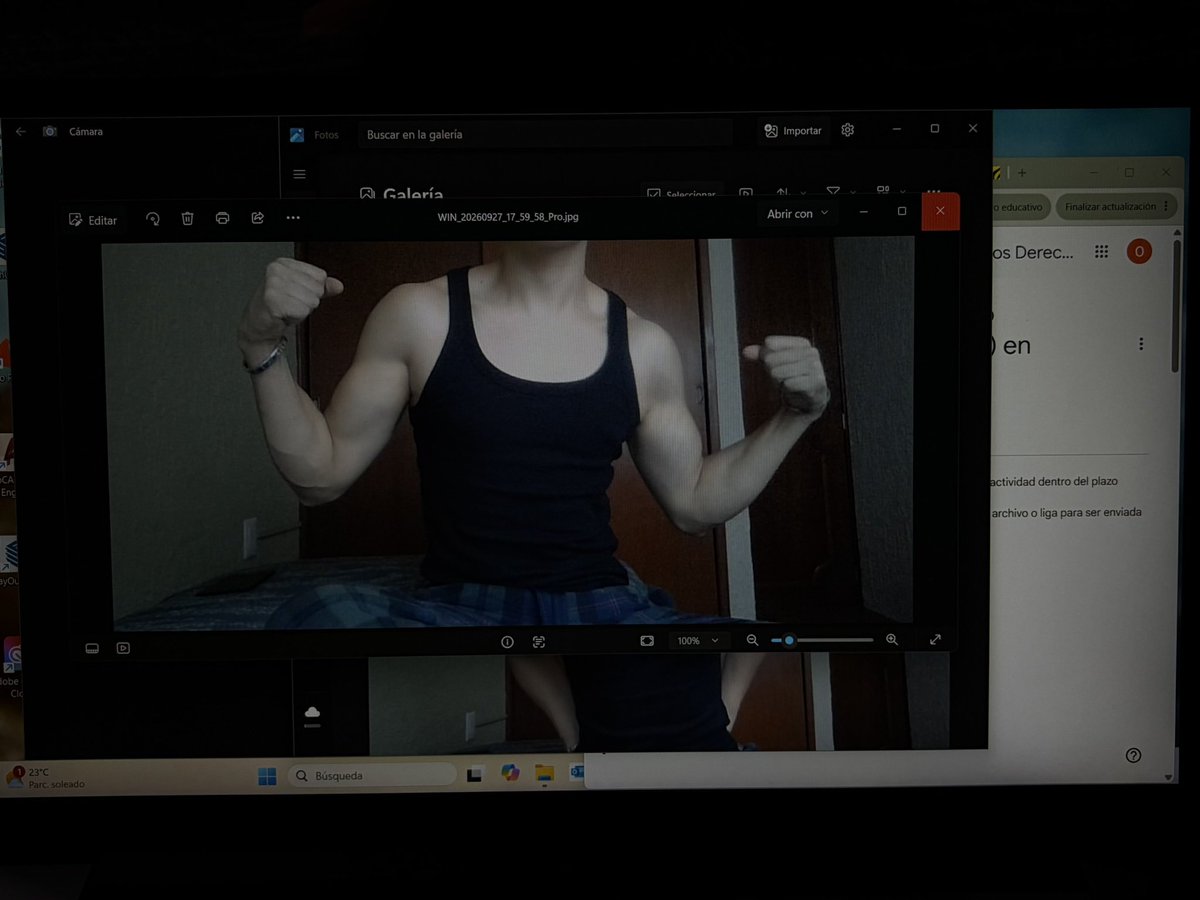This screenshot has width=1200, height=900.
Task: Open the Google apps grid icon
Action: [1101, 252]
